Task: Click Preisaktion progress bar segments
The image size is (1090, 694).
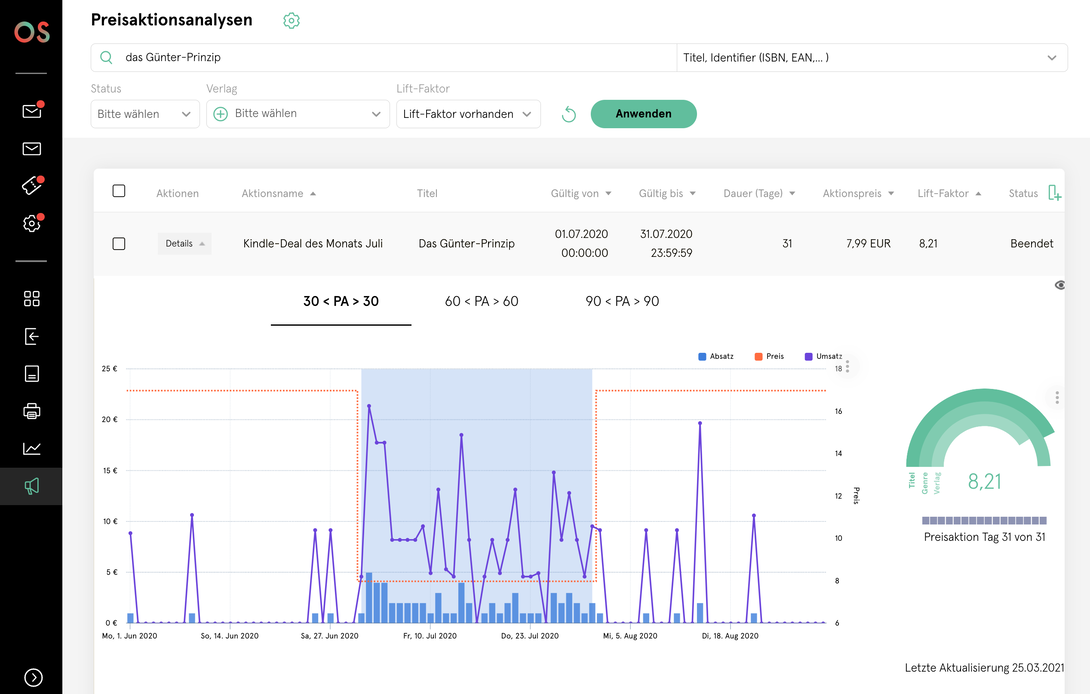Action: point(984,520)
